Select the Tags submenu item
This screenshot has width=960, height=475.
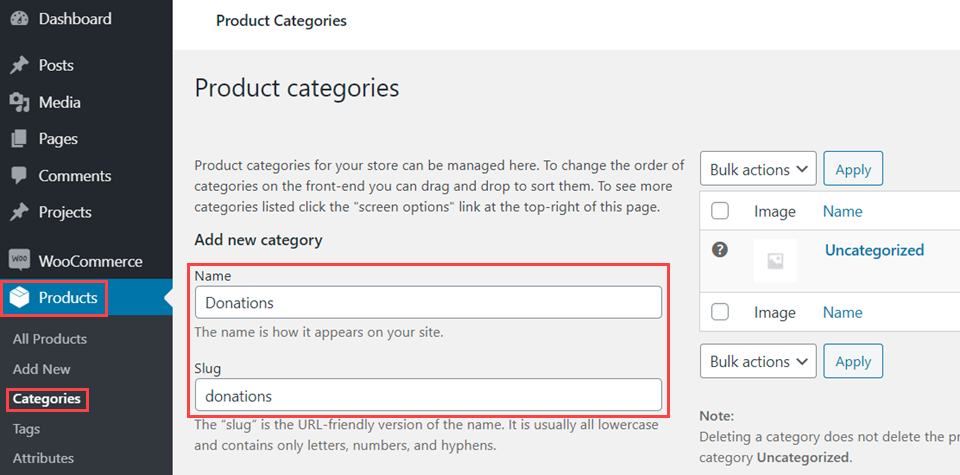point(27,428)
